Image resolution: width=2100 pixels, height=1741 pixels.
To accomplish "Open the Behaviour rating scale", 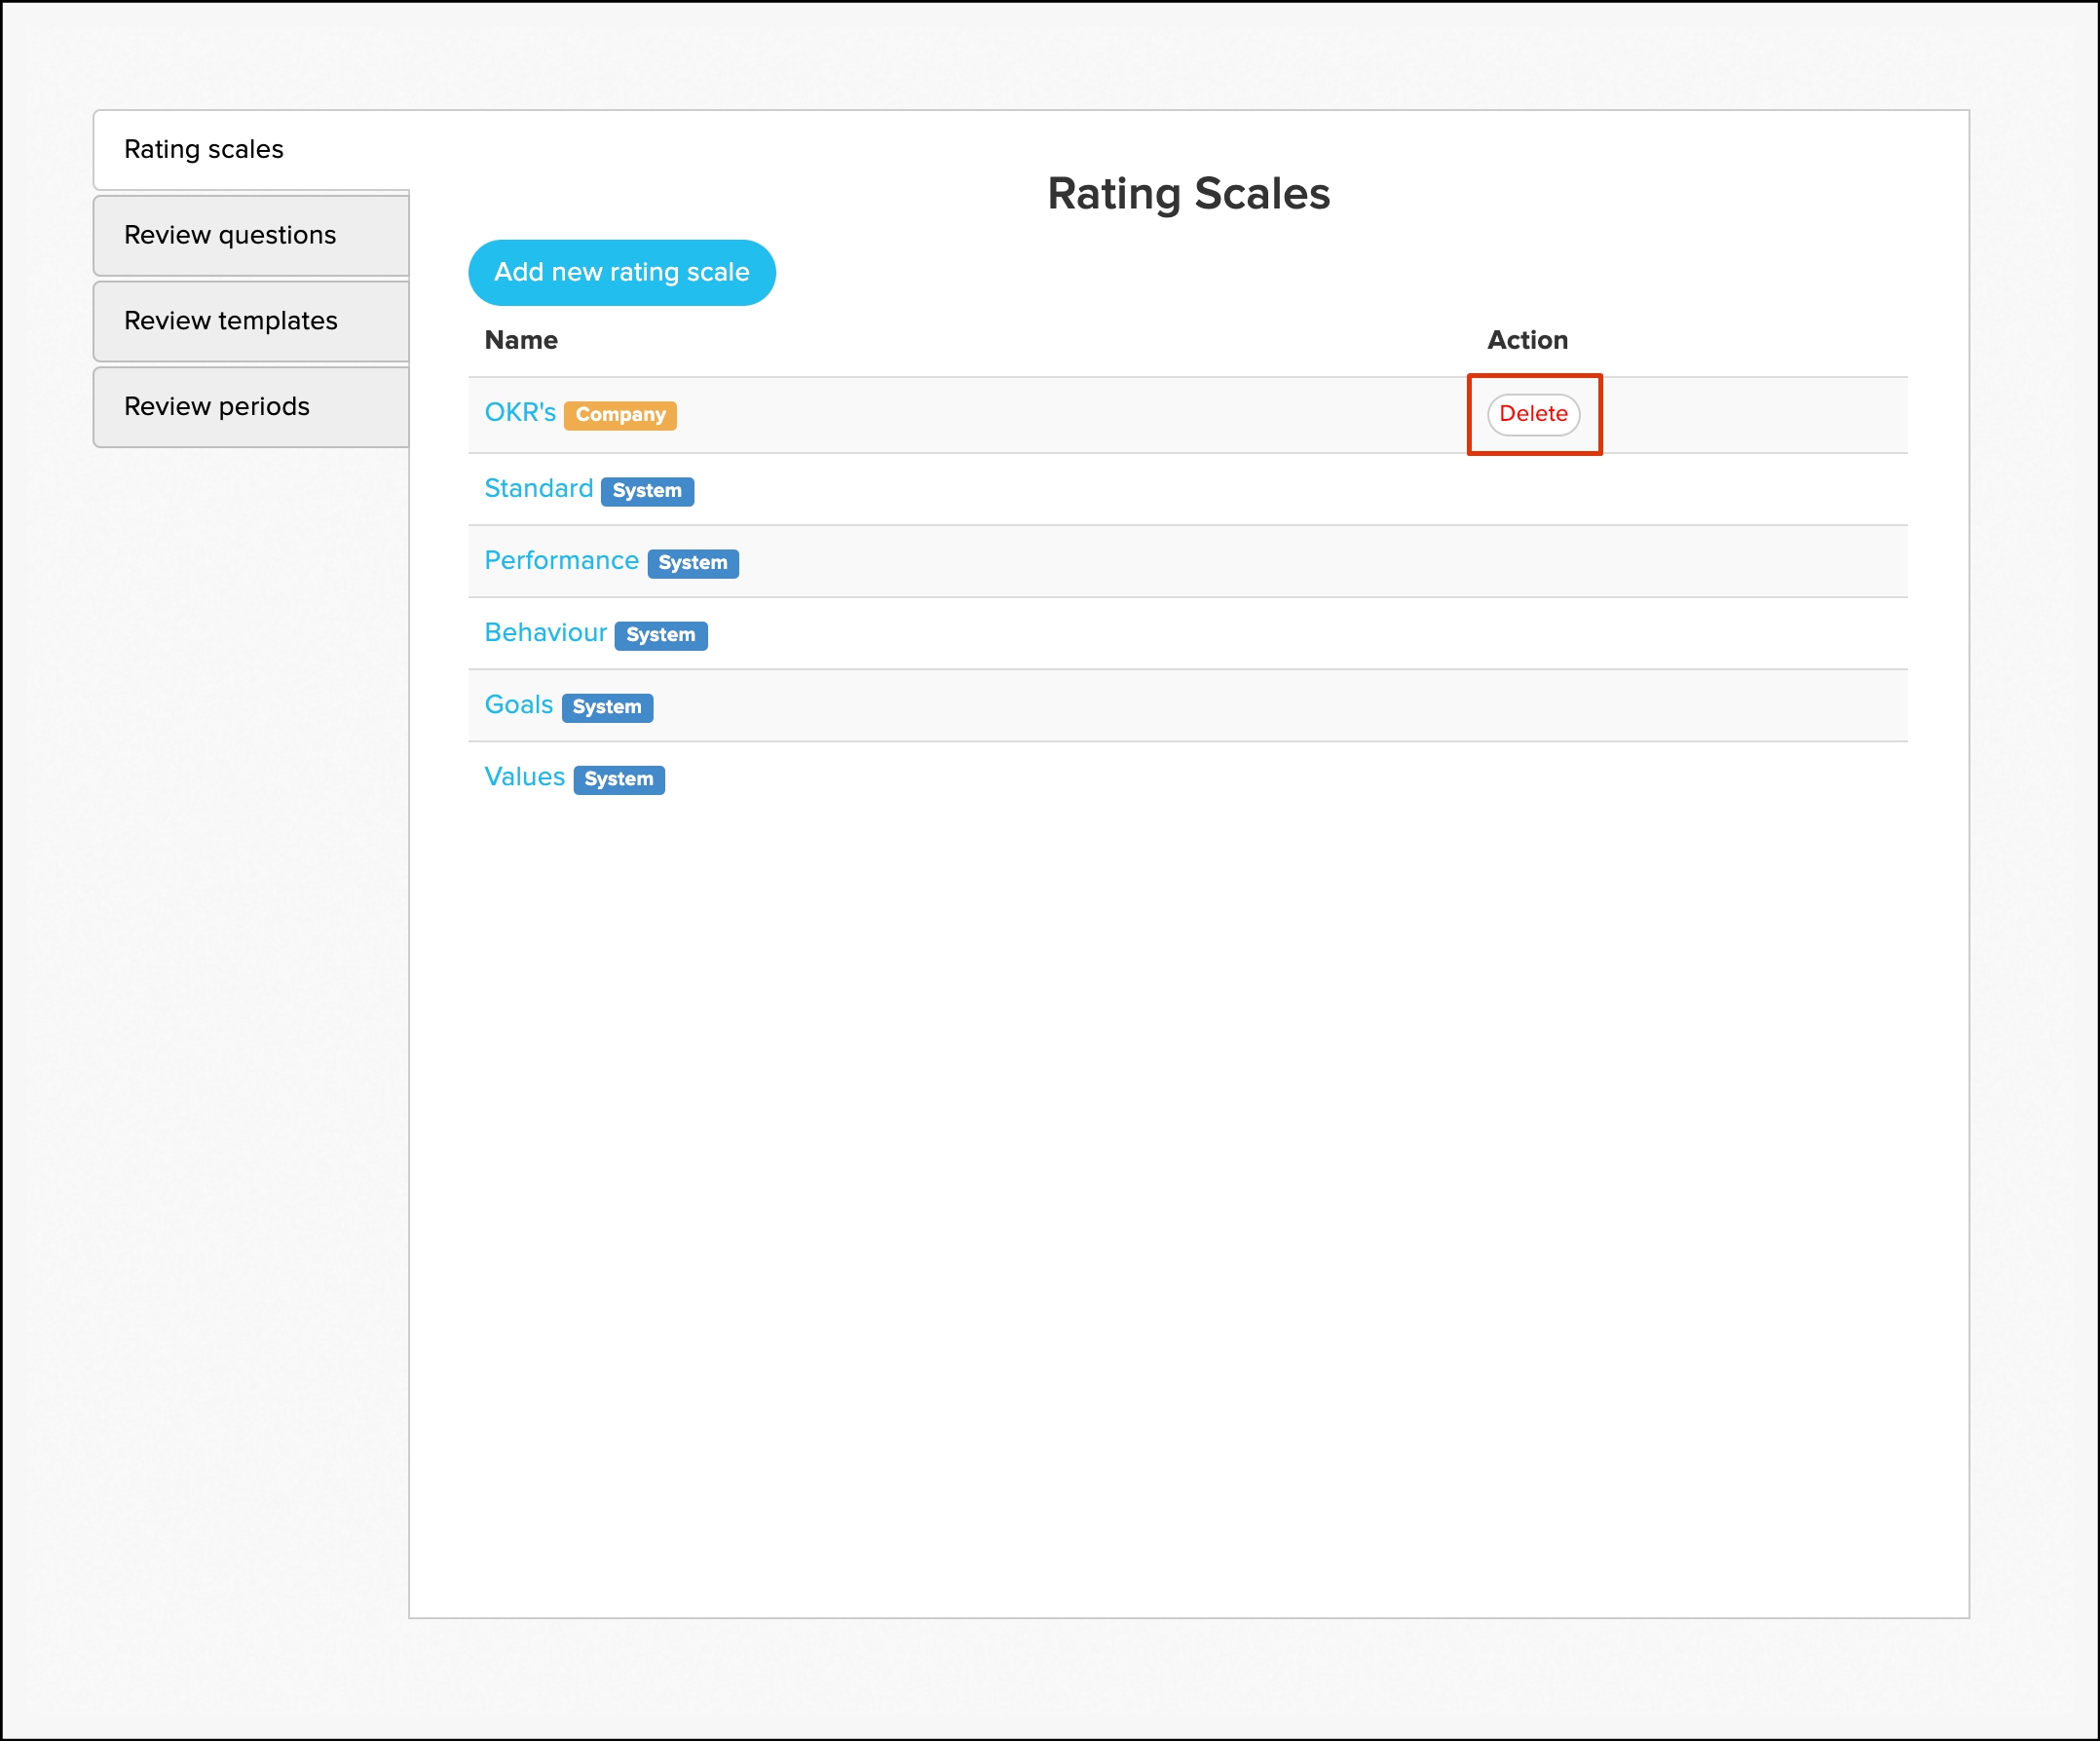I will pos(545,632).
